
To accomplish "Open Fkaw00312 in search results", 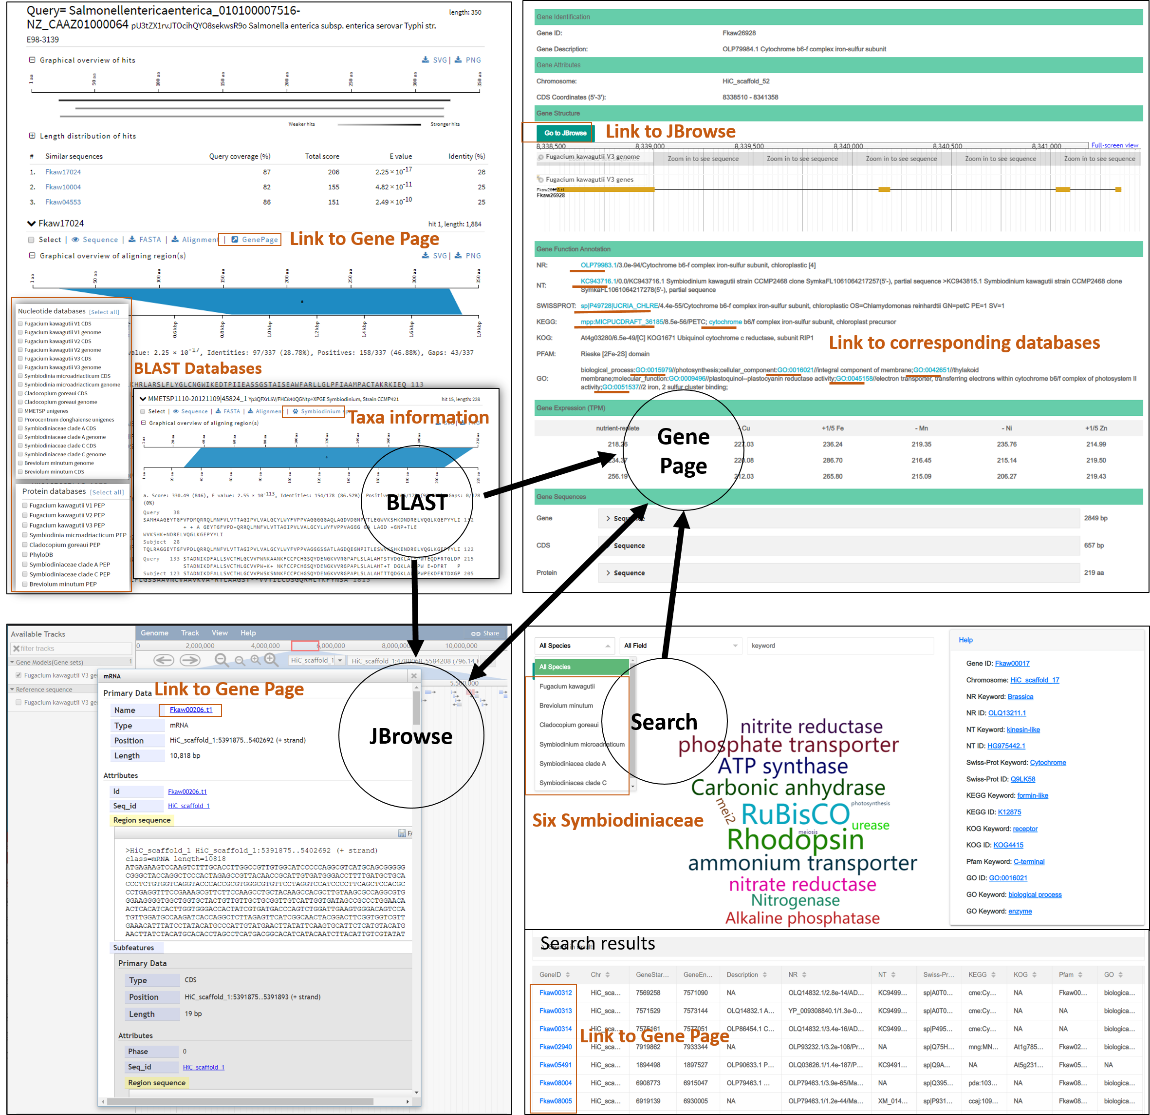I will (x=555, y=993).
